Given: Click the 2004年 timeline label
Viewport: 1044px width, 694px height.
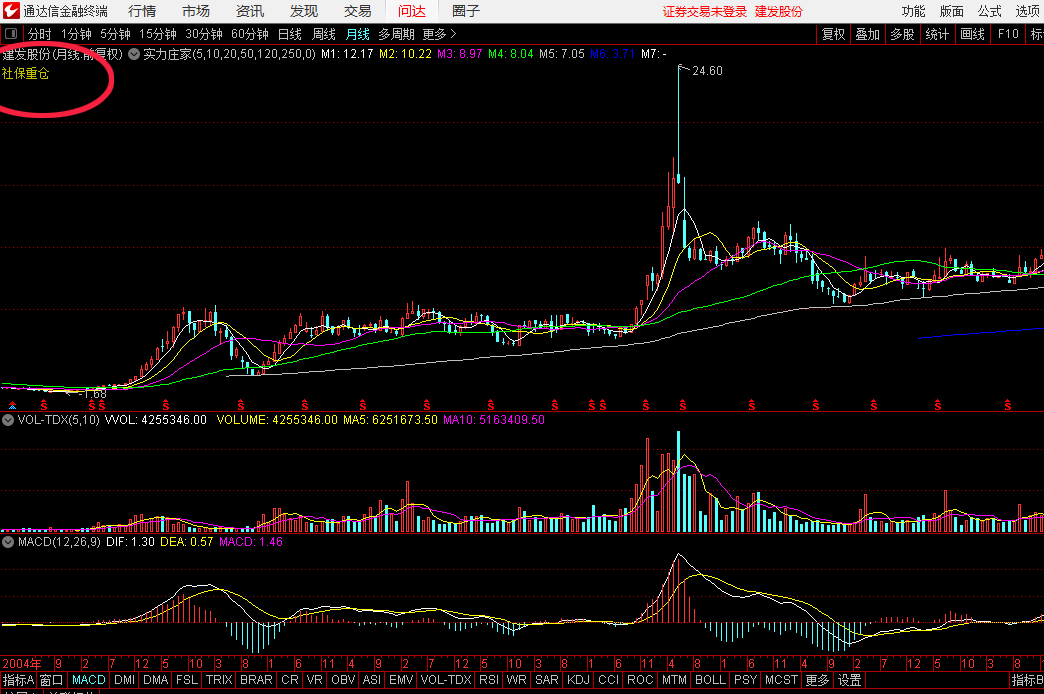Looking at the screenshot, I should [22, 664].
